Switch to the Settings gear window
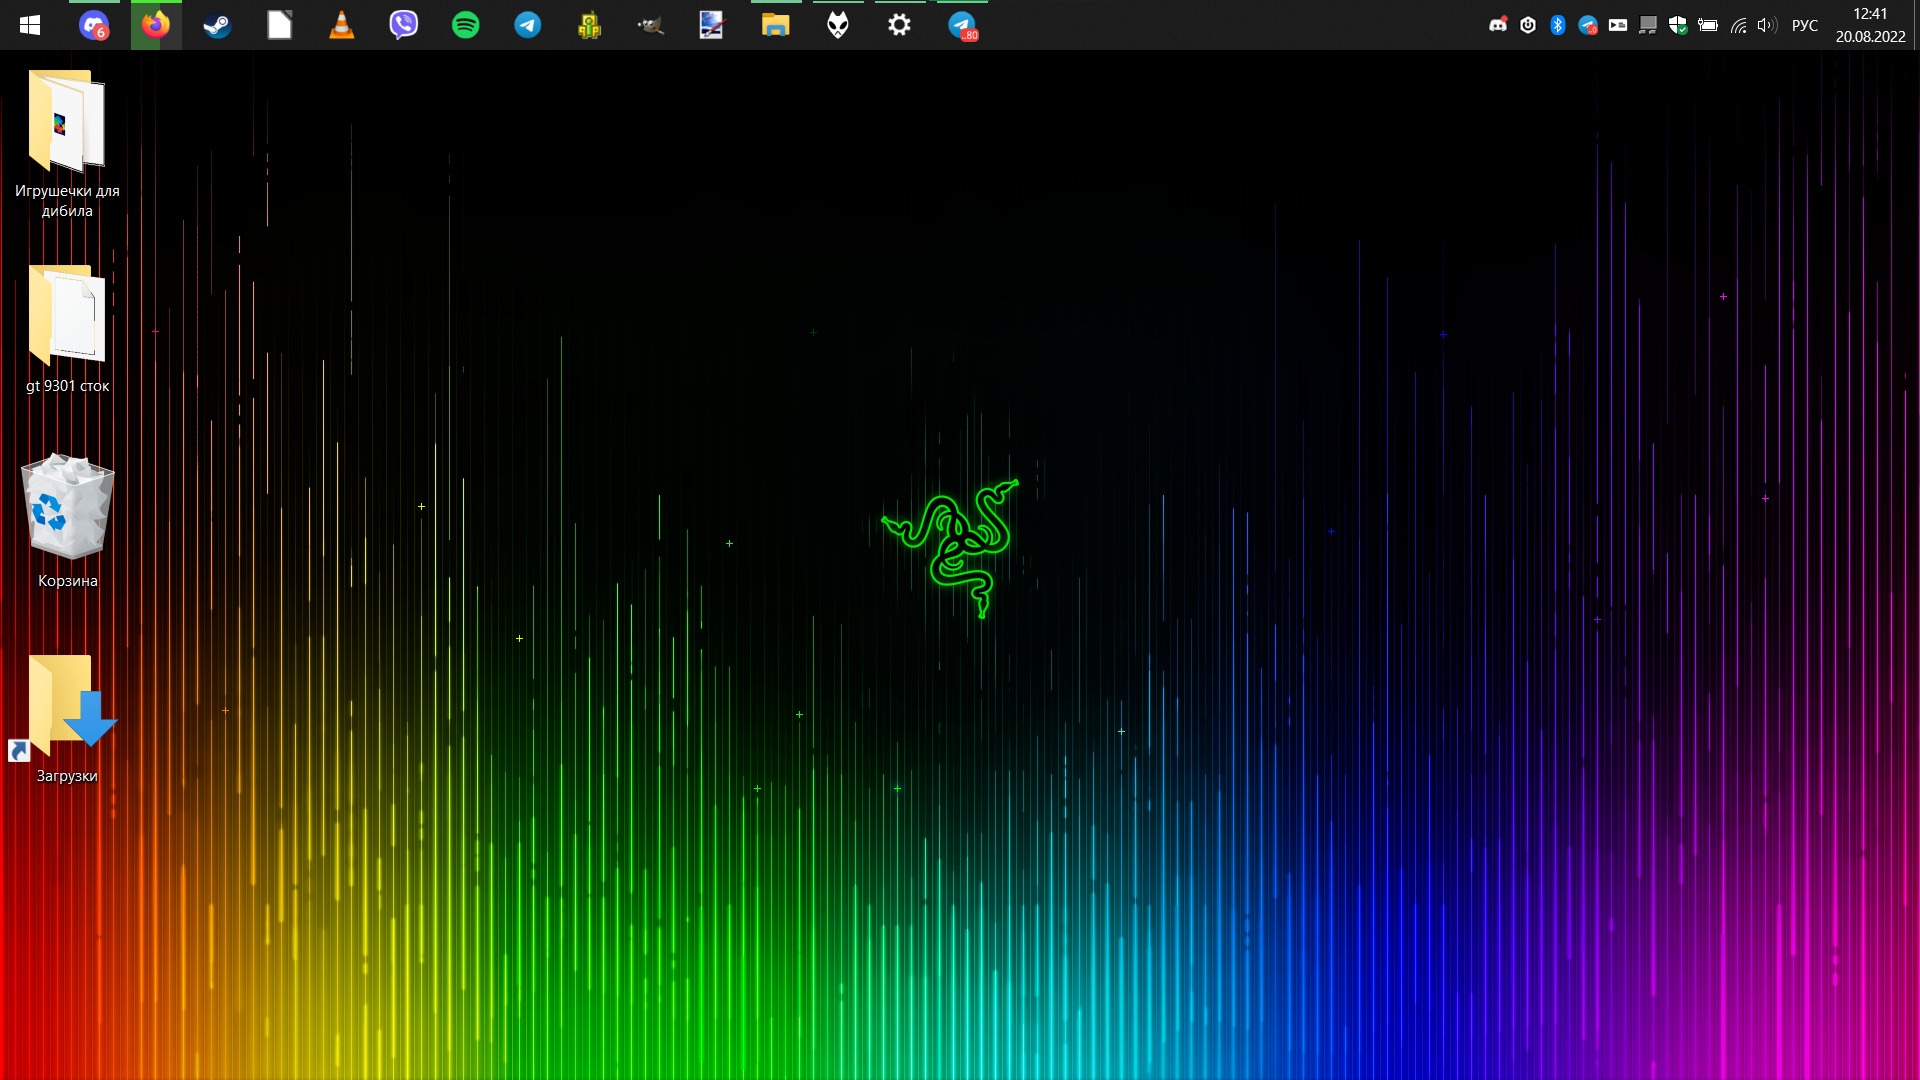The width and height of the screenshot is (1920, 1080). coord(899,25)
